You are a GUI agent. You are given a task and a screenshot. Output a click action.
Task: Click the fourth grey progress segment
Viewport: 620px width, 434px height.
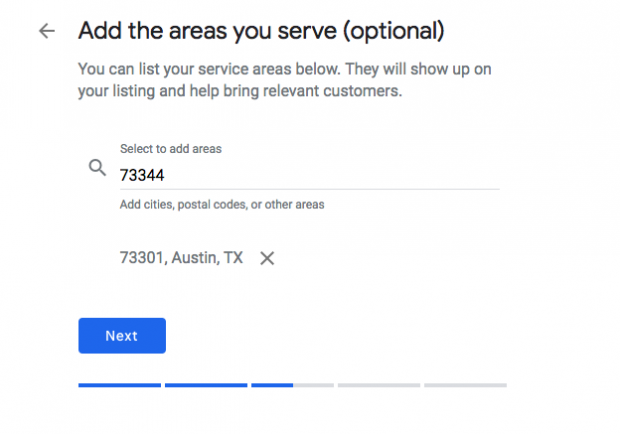coord(379,384)
